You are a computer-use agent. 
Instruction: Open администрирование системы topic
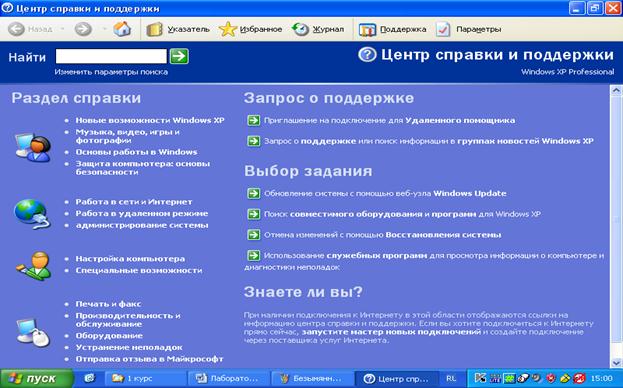pos(142,225)
